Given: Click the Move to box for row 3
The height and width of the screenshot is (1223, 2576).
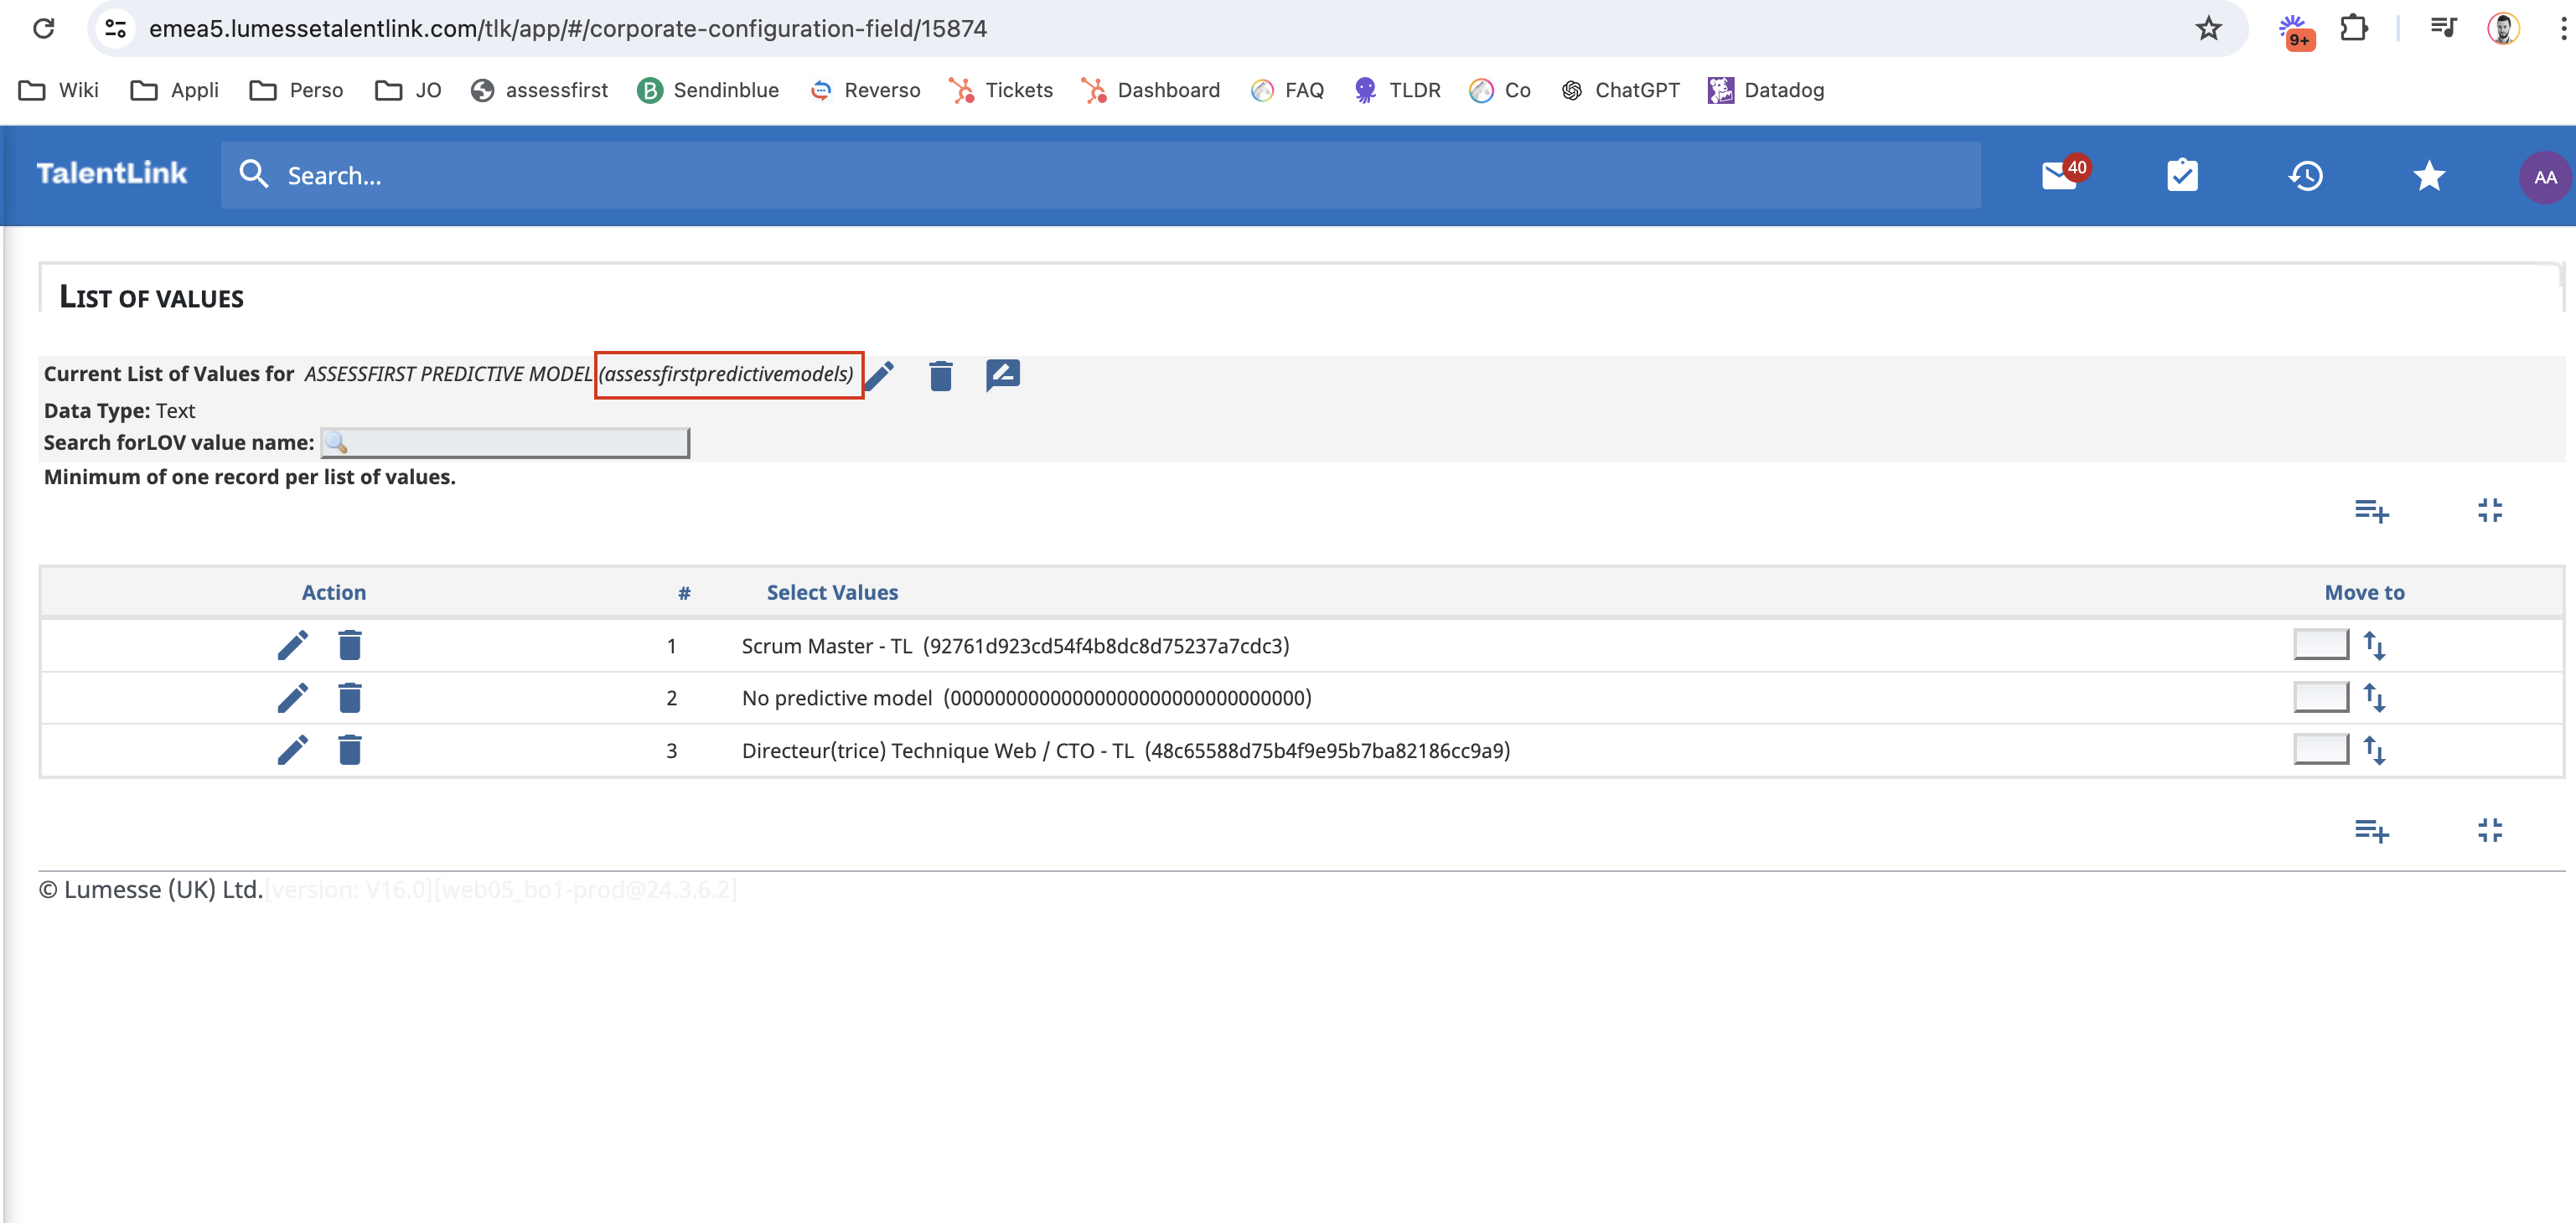Looking at the screenshot, I should coord(2320,749).
